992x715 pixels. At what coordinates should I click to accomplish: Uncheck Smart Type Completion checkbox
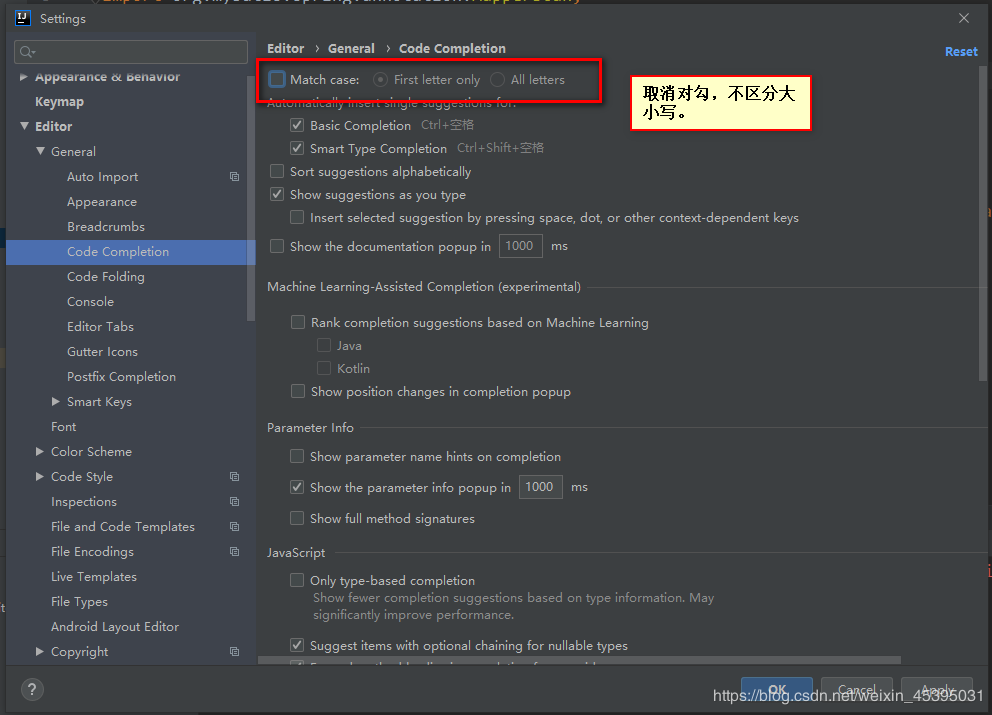[x=297, y=148]
